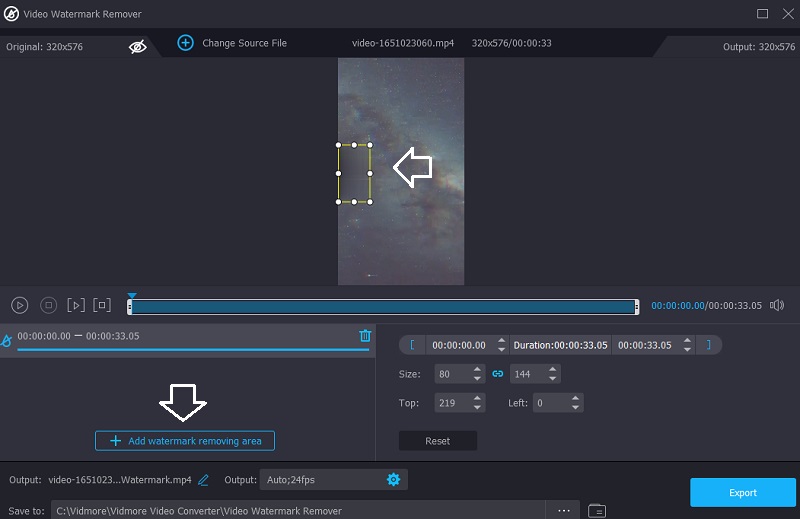Toggle the original preview eye icon
The image size is (800, 519).
[x=138, y=46]
